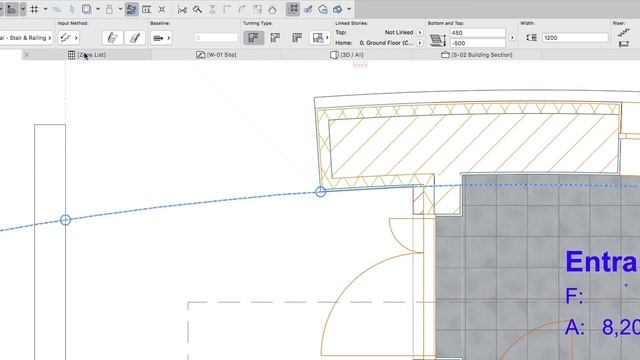The width and height of the screenshot is (640, 360).
Task: Click the stair height Bottom and Top icon
Action: [x=438, y=40]
